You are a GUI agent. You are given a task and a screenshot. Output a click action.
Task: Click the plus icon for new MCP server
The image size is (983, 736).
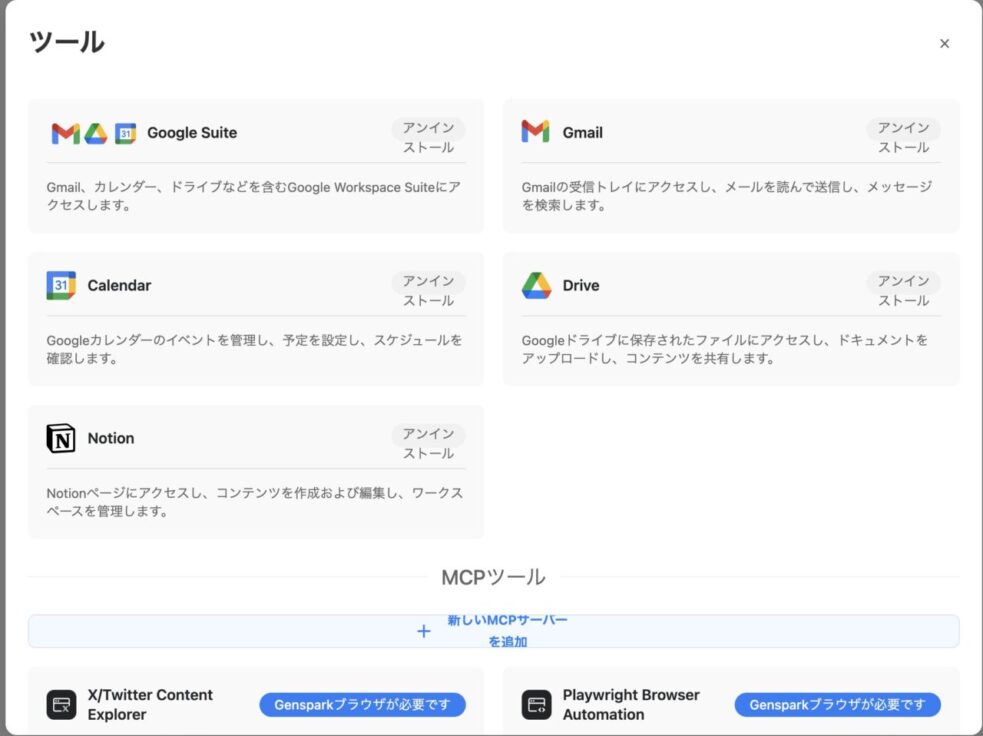click(x=423, y=631)
